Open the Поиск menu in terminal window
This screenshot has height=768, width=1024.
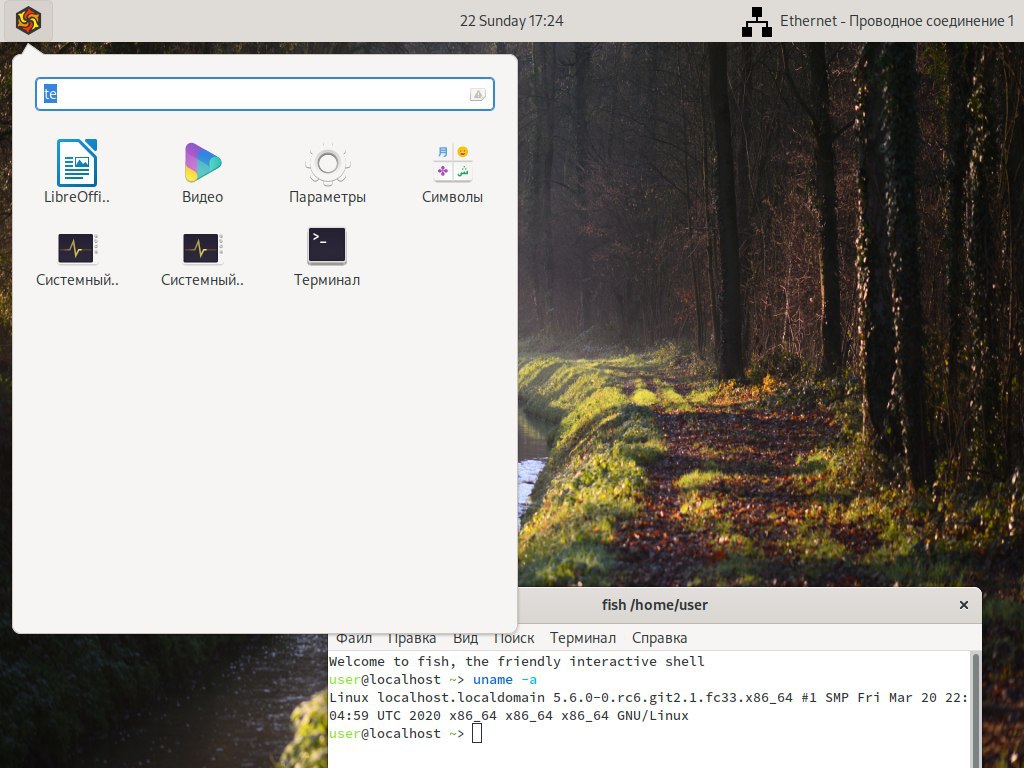pyautogui.click(x=514, y=638)
